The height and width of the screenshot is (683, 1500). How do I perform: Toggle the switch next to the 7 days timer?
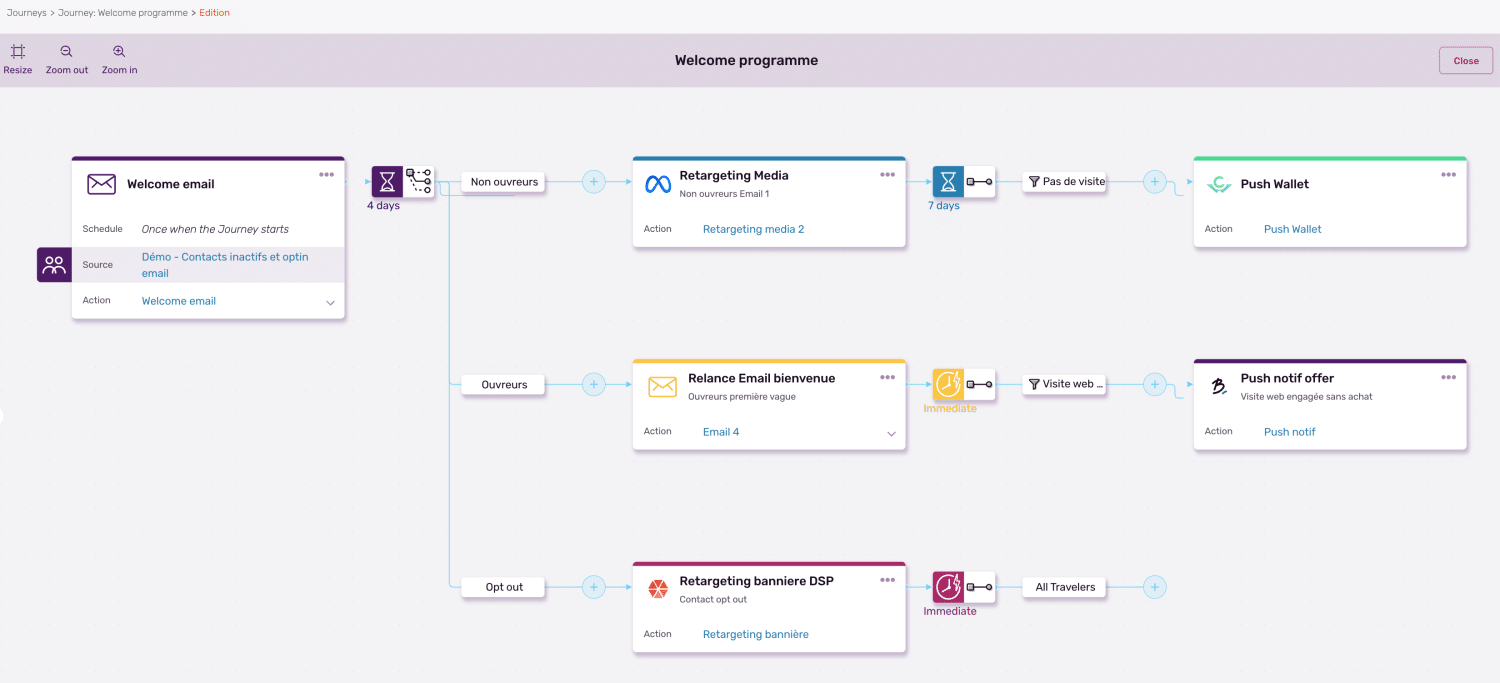tap(978, 181)
